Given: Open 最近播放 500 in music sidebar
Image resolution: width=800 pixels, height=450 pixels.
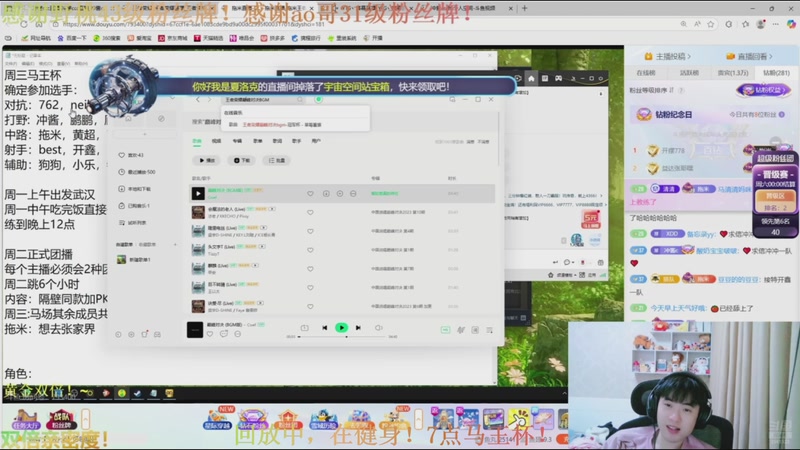Looking at the screenshot, I should [x=137, y=172].
